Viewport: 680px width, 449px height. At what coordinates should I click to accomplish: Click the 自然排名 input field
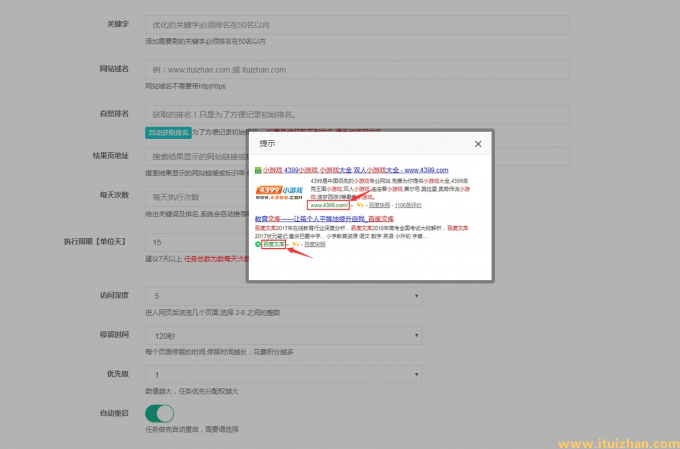[357, 115]
